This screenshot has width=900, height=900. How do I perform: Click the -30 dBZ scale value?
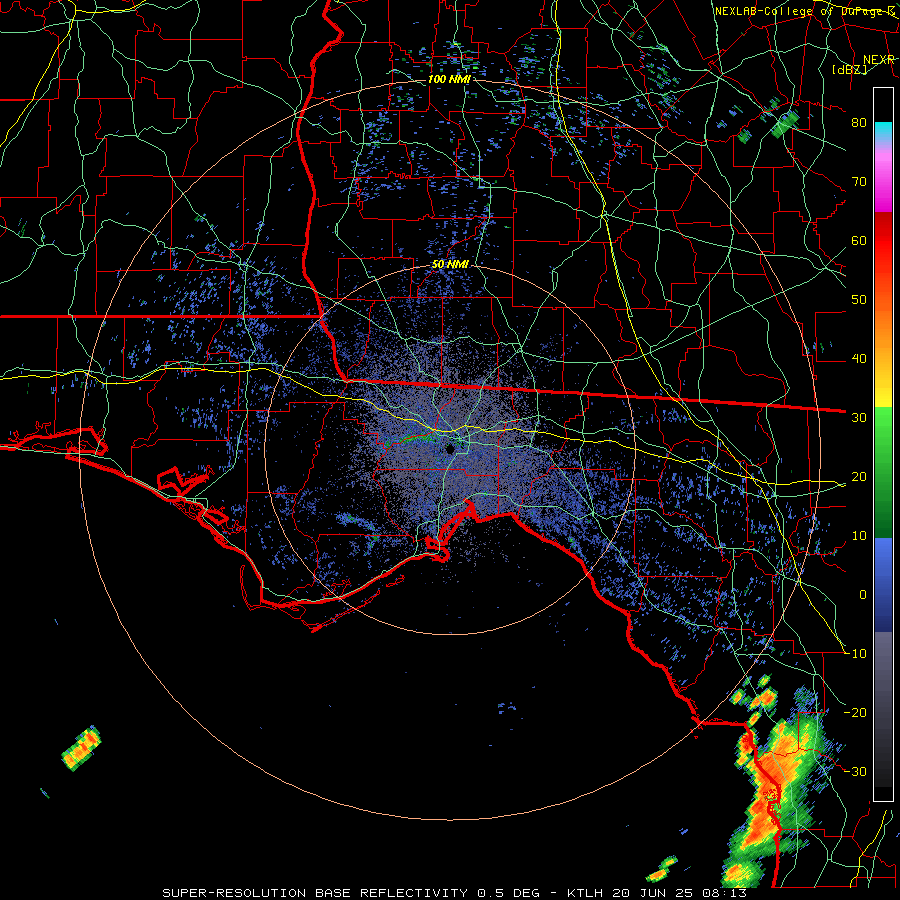pyautogui.click(x=856, y=771)
